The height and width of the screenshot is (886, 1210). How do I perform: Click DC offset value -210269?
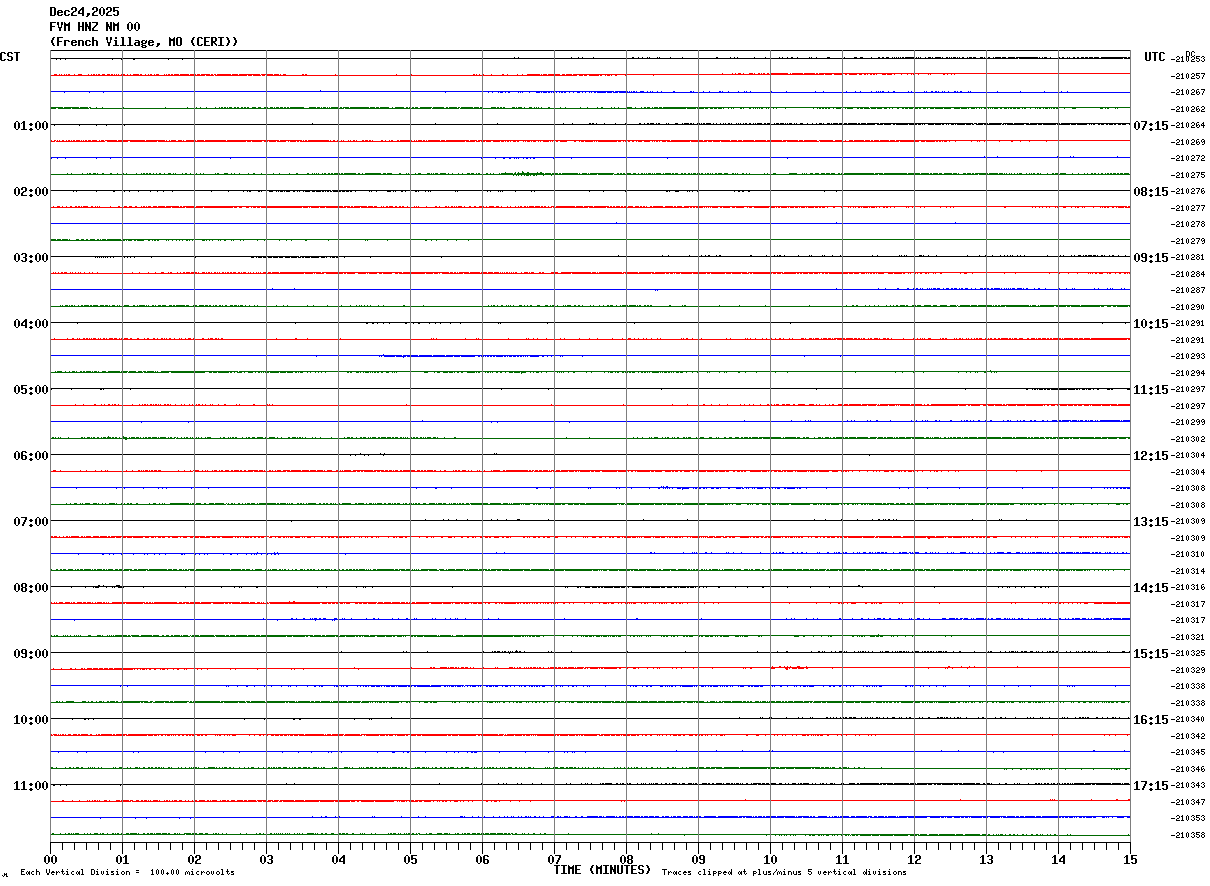(1188, 142)
